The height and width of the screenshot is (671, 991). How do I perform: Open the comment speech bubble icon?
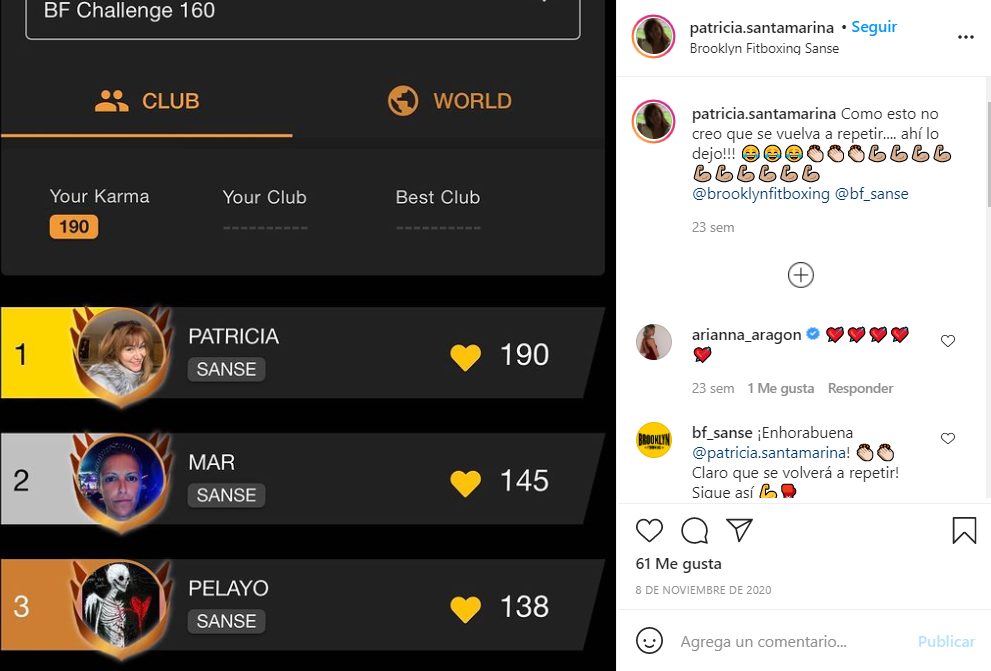click(694, 530)
